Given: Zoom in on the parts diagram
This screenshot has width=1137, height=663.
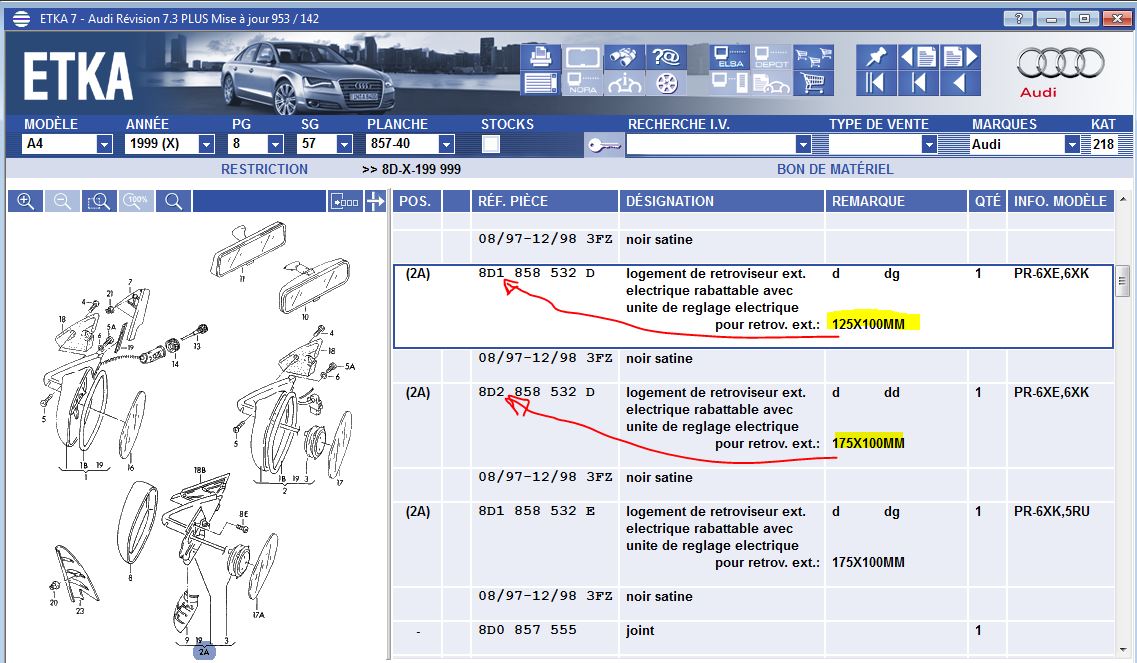Looking at the screenshot, I should pos(25,201).
